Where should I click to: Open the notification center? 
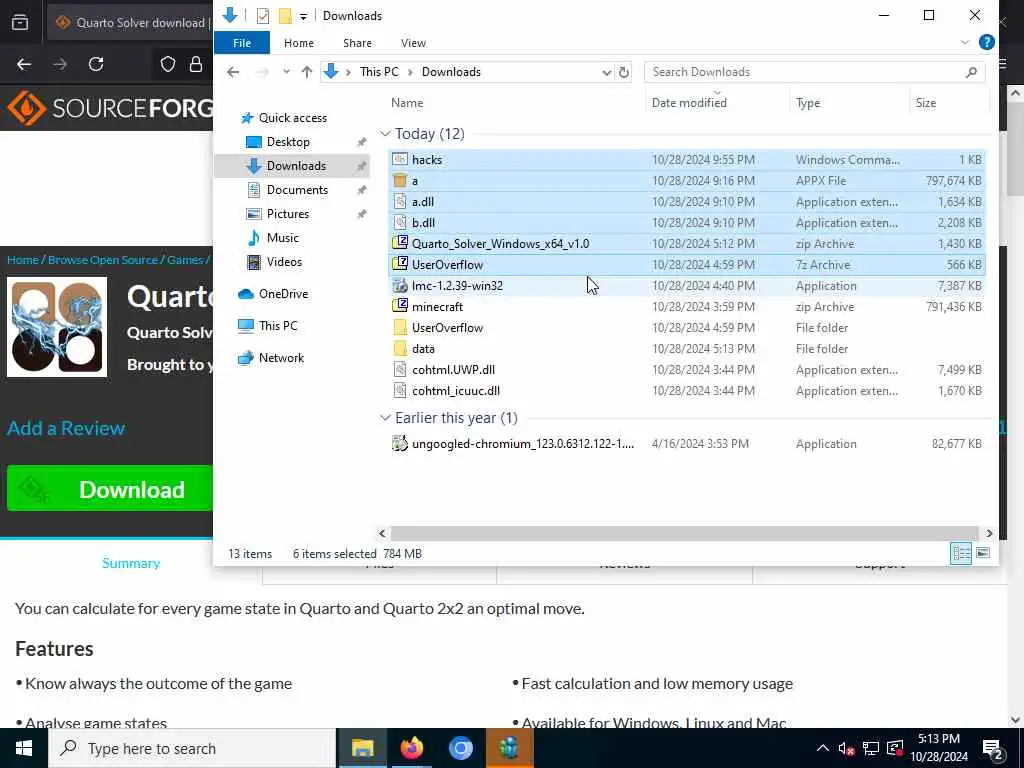tap(993, 748)
